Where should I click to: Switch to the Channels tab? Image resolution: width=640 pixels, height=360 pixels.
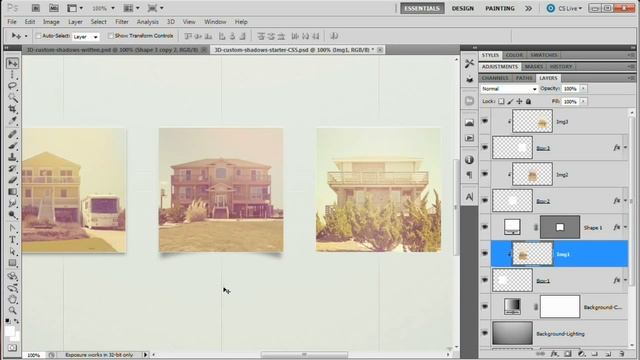tap(495, 78)
